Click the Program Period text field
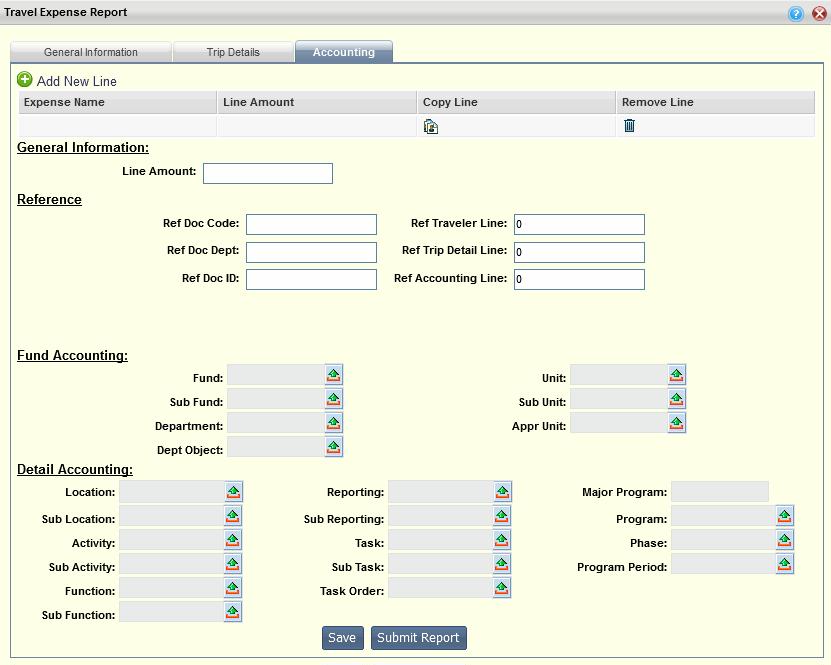This screenshot has width=831, height=665. click(x=724, y=564)
